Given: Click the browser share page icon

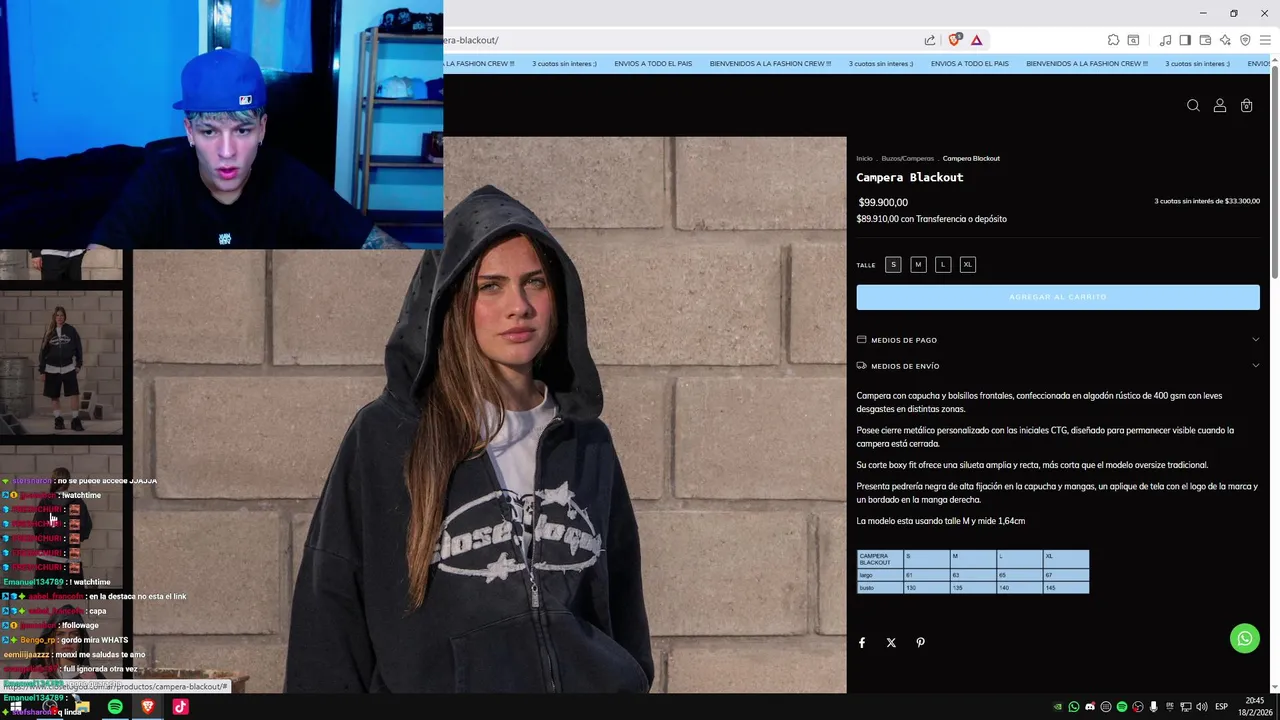Looking at the screenshot, I should pos(930,40).
